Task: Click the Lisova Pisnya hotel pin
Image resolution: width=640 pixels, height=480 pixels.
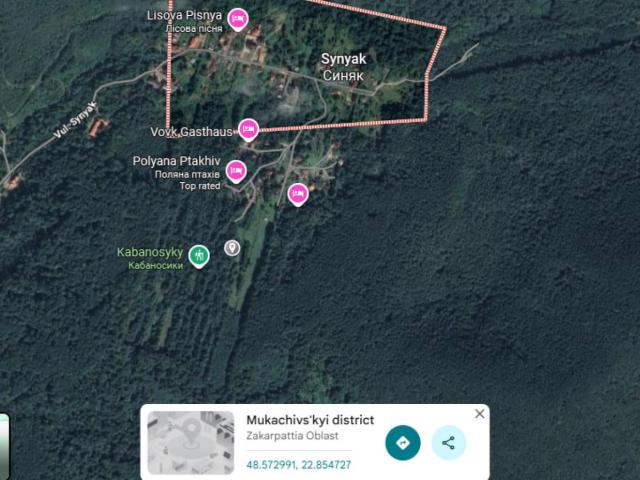Action: pyautogui.click(x=238, y=19)
